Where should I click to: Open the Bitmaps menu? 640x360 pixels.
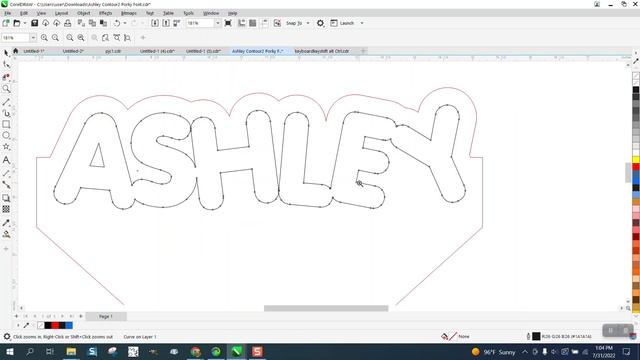click(x=129, y=13)
